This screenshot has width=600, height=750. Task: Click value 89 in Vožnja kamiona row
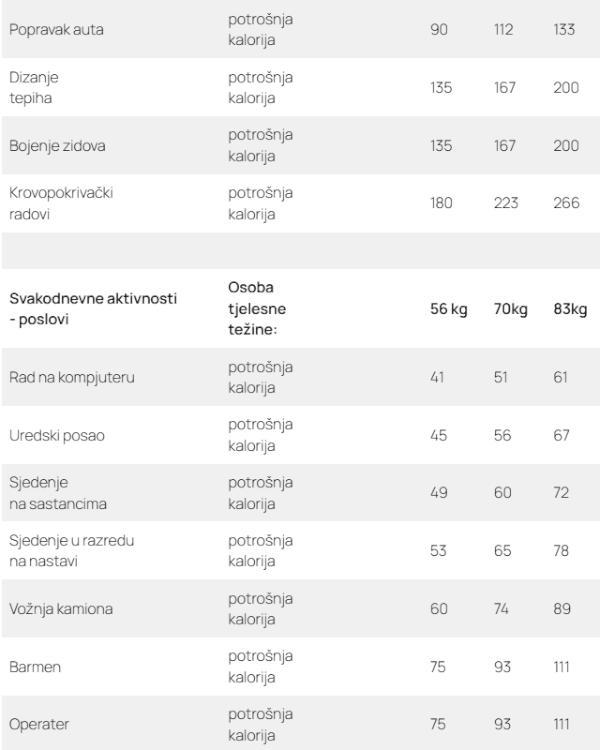563,610
